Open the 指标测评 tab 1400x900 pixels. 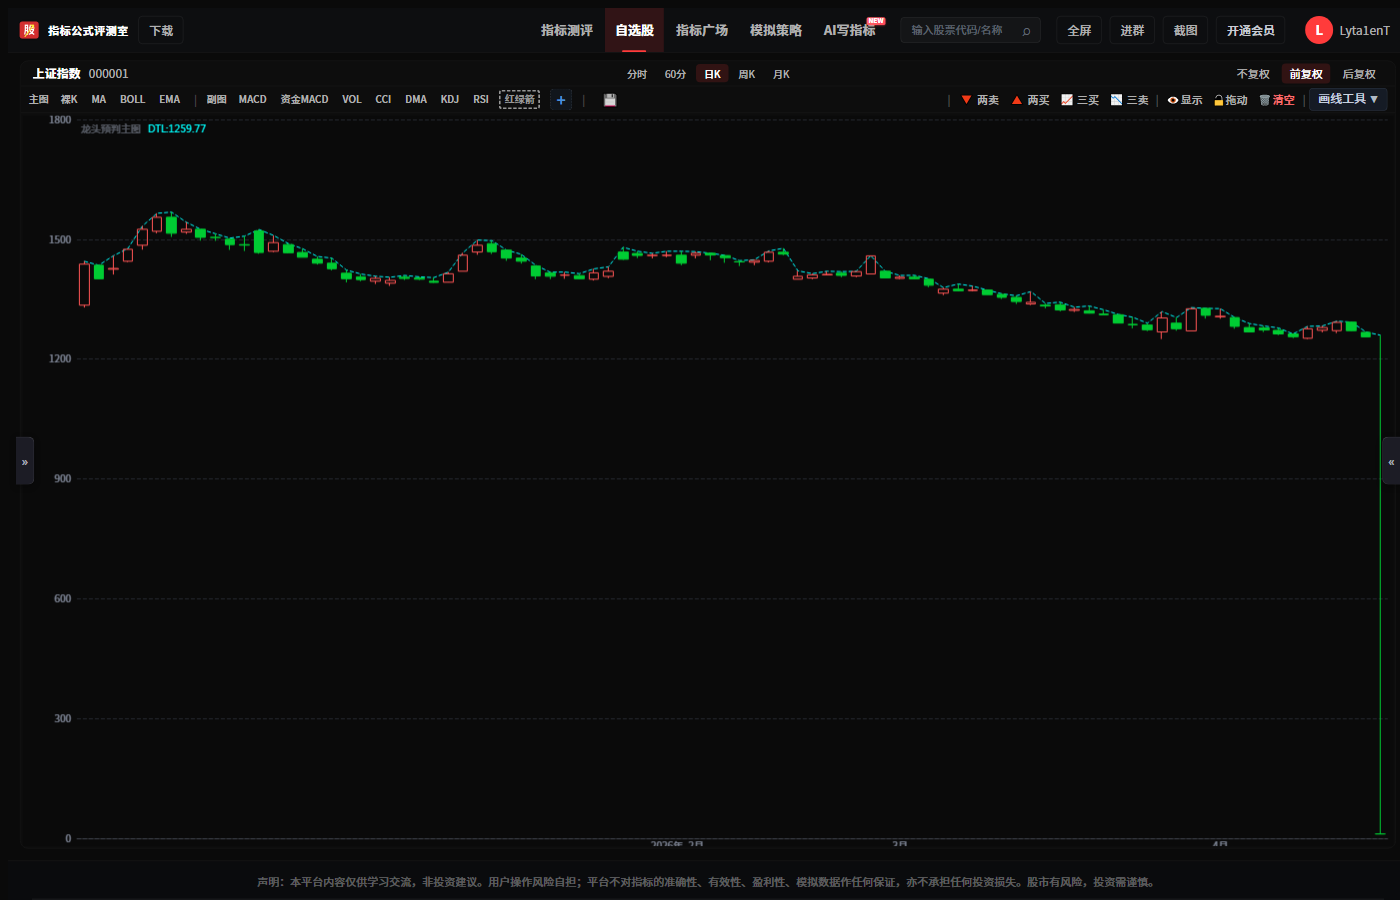tap(567, 30)
